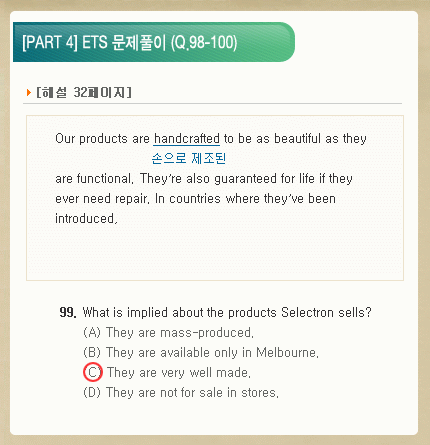Click the question text about Selectron products
The image size is (430, 445).
coord(227,313)
